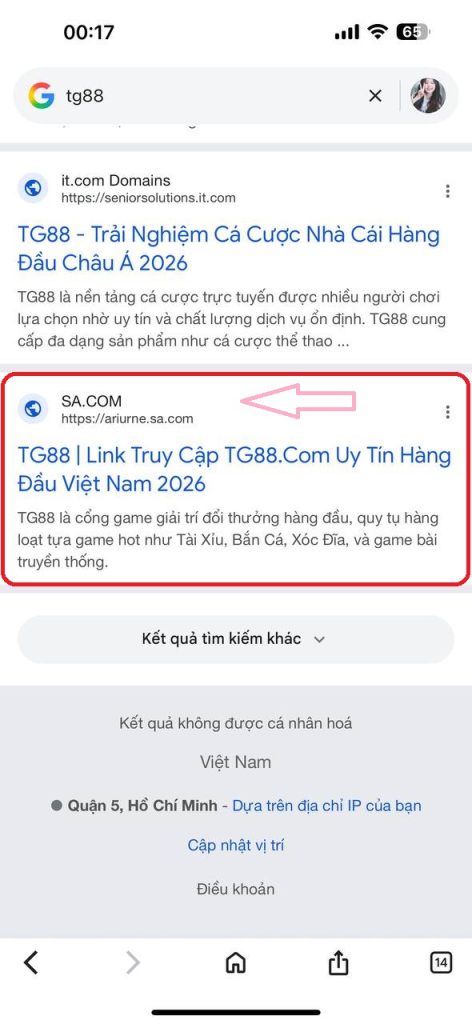Screen dimensions: 472x1024
Task: Open the profile avatar picture
Action: (x=428, y=96)
